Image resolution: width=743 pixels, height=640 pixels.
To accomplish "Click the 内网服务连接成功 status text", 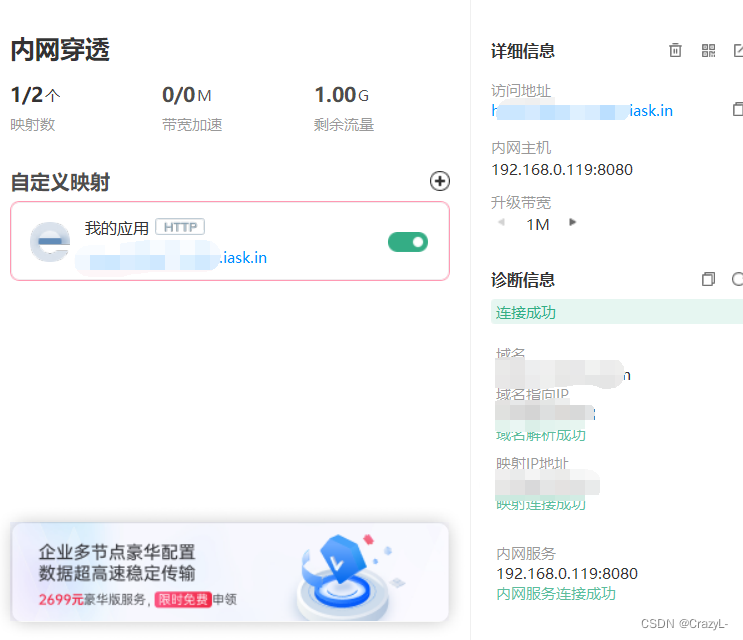I will (x=556, y=593).
